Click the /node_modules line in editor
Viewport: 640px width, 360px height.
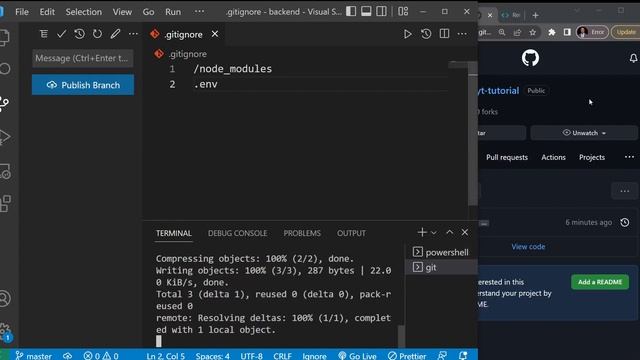pos(233,69)
